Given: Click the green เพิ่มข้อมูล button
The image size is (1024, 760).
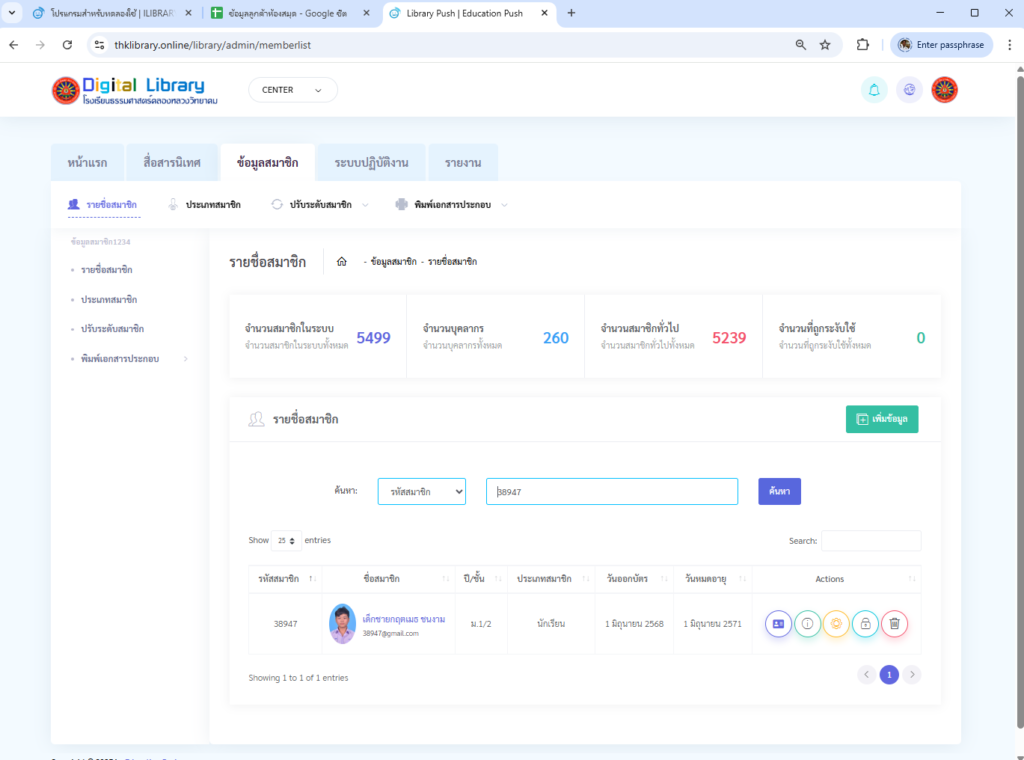Looking at the screenshot, I should coord(881,419).
